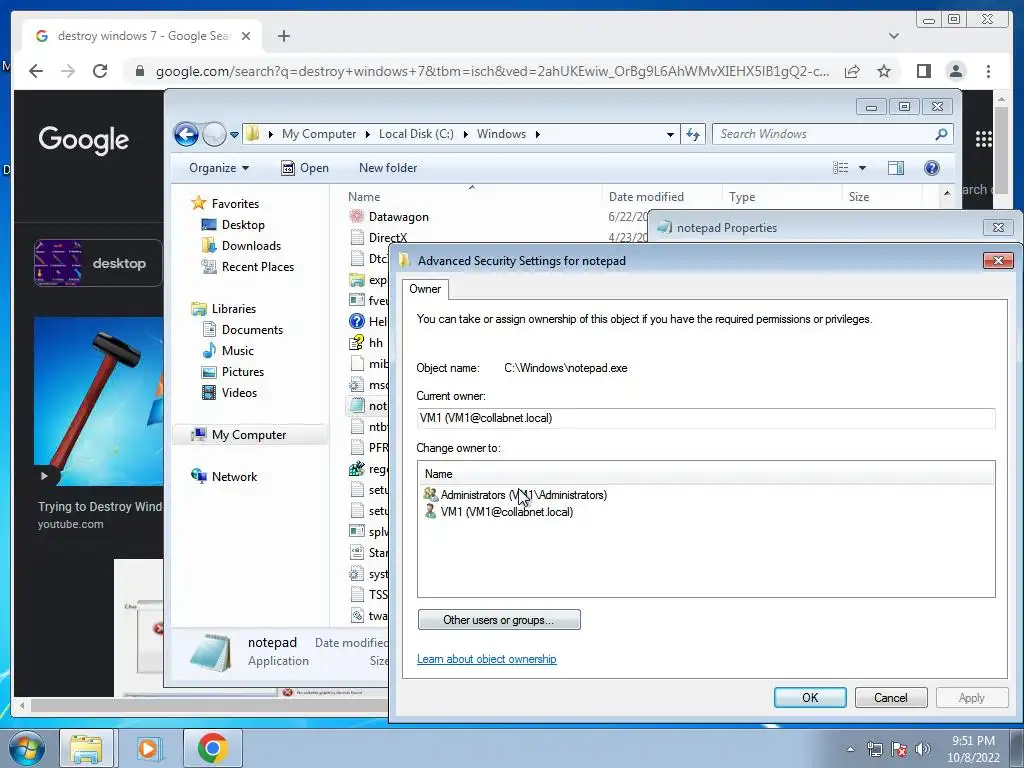Viewport: 1024px width, 768px height.
Task: Open Windows Explorer from taskbar
Action: point(86,748)
